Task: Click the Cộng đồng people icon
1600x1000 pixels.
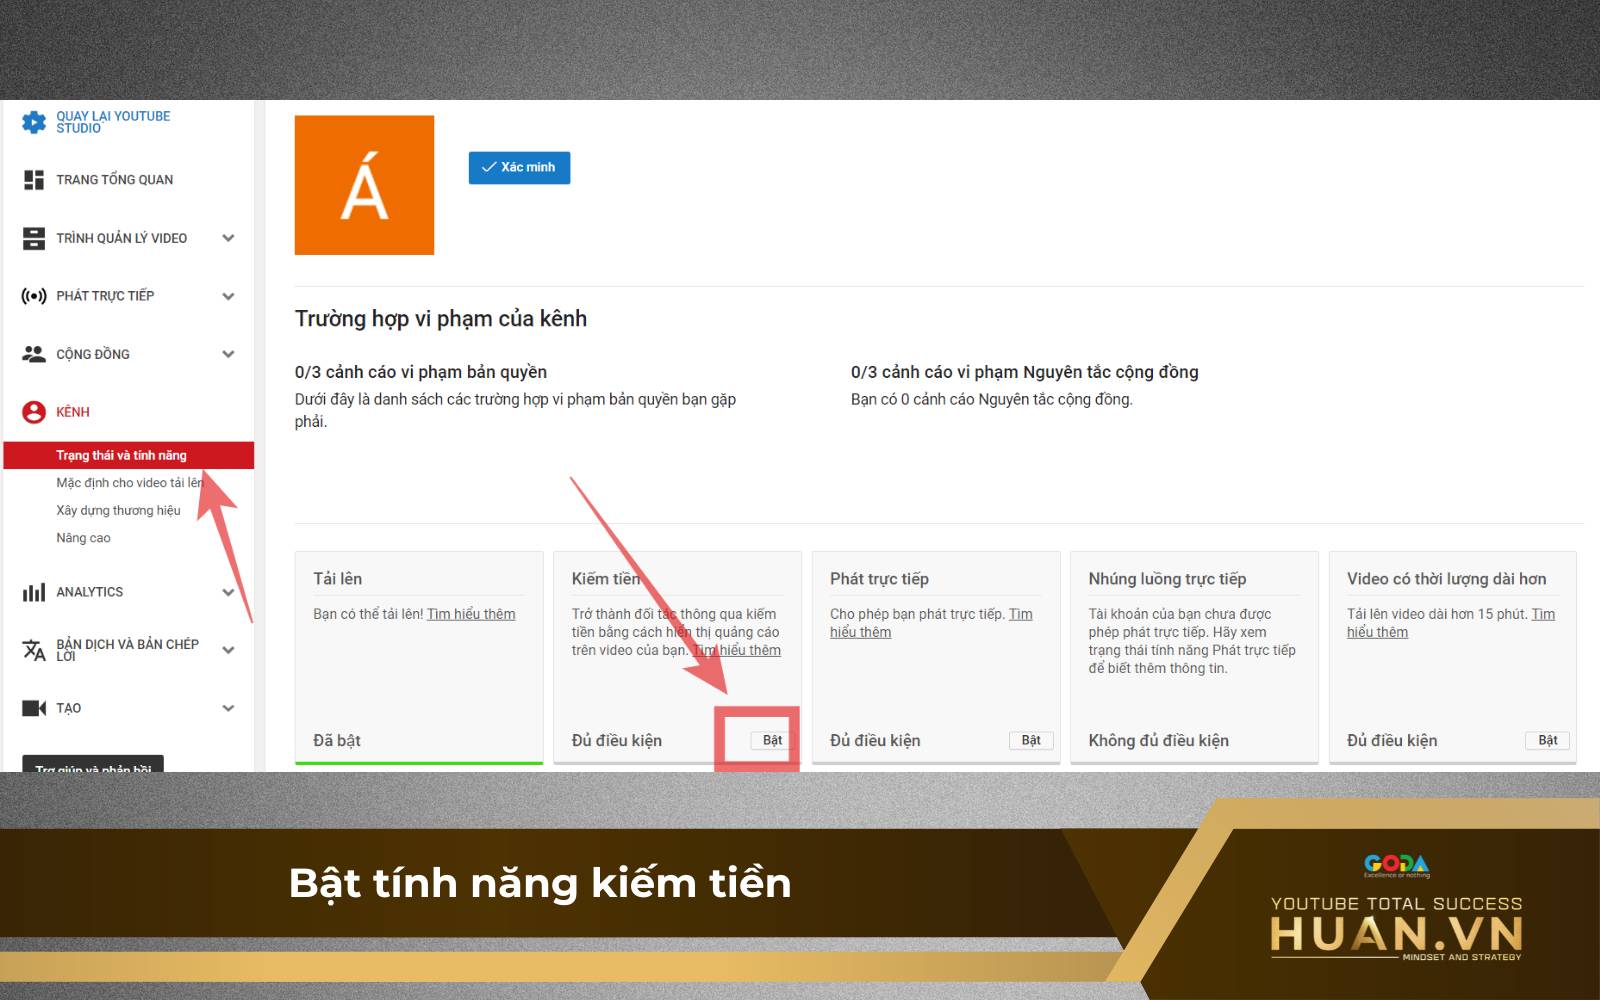Action: tap(34, 354)
